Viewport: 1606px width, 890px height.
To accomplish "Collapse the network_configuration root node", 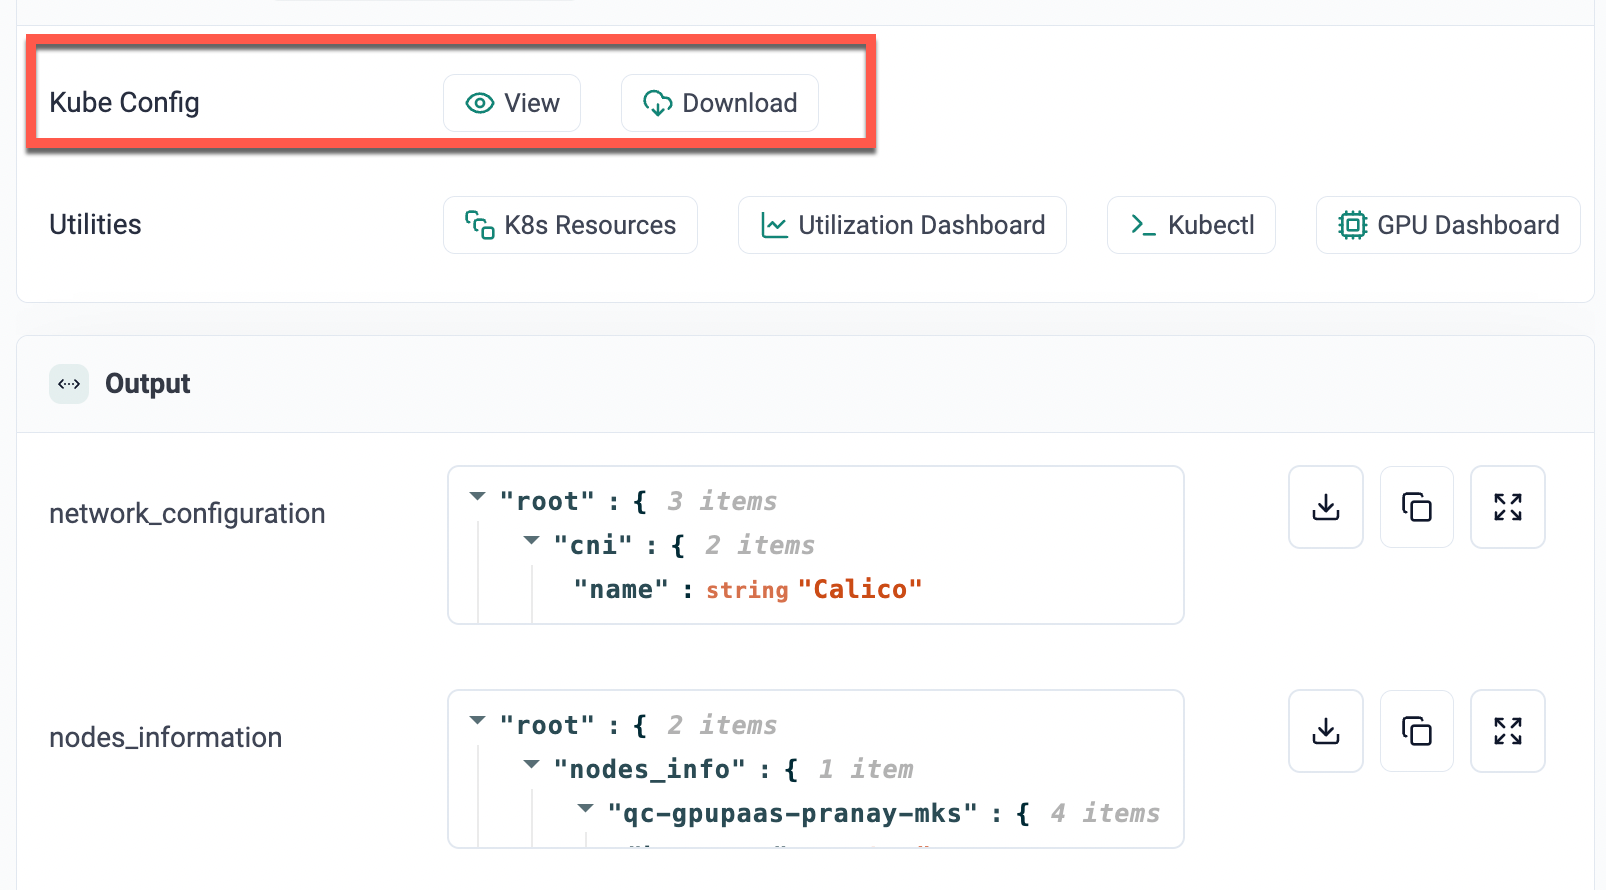I will tap(478, 497).
